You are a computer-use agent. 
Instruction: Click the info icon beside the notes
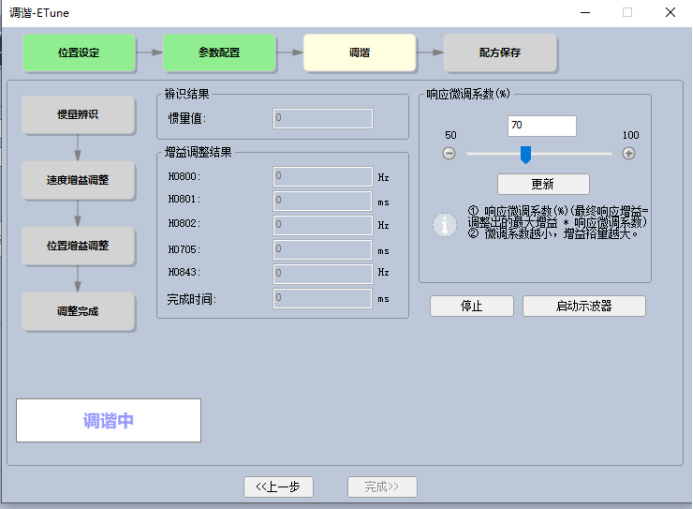(x=444, y=225)
